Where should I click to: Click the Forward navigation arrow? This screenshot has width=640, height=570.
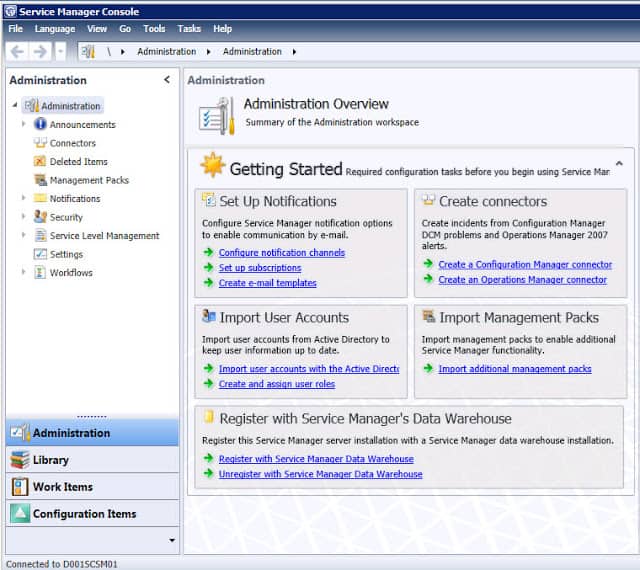tap(40, 52)
